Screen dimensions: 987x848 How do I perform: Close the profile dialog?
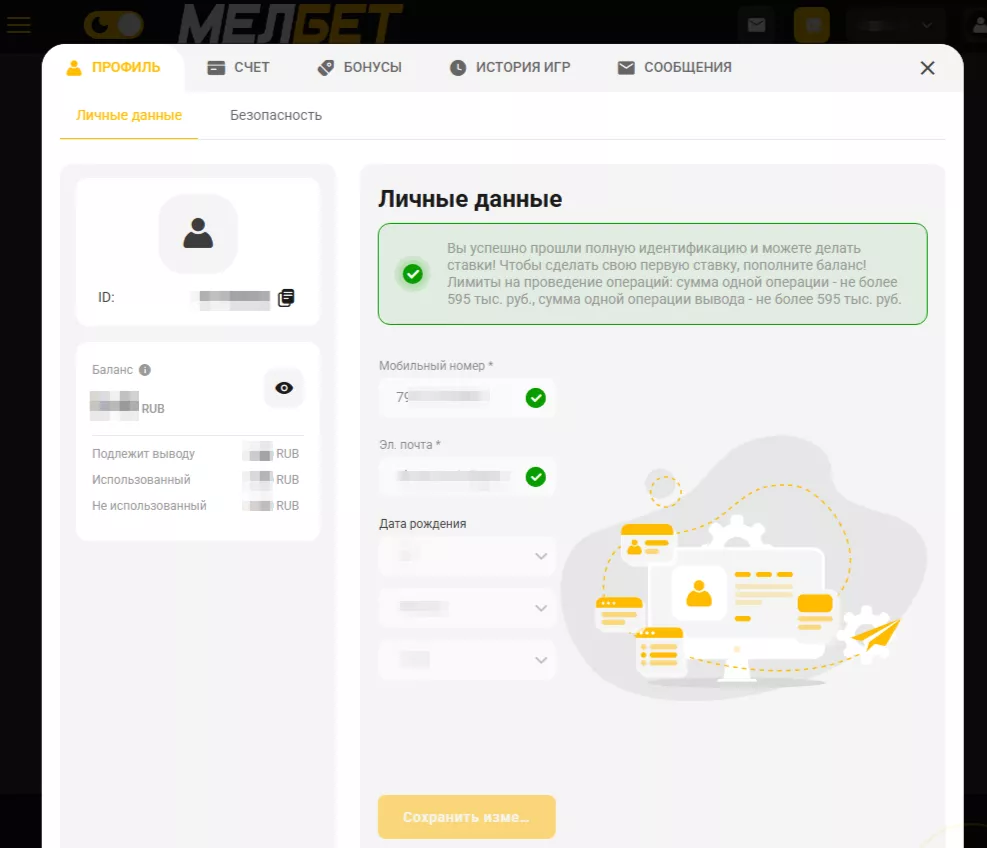coord(927,68)
